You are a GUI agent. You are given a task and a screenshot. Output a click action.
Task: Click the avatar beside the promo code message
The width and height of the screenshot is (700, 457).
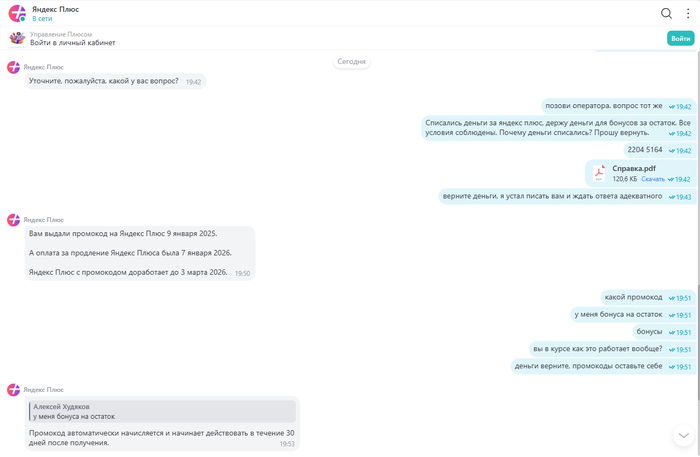[13, 219]
